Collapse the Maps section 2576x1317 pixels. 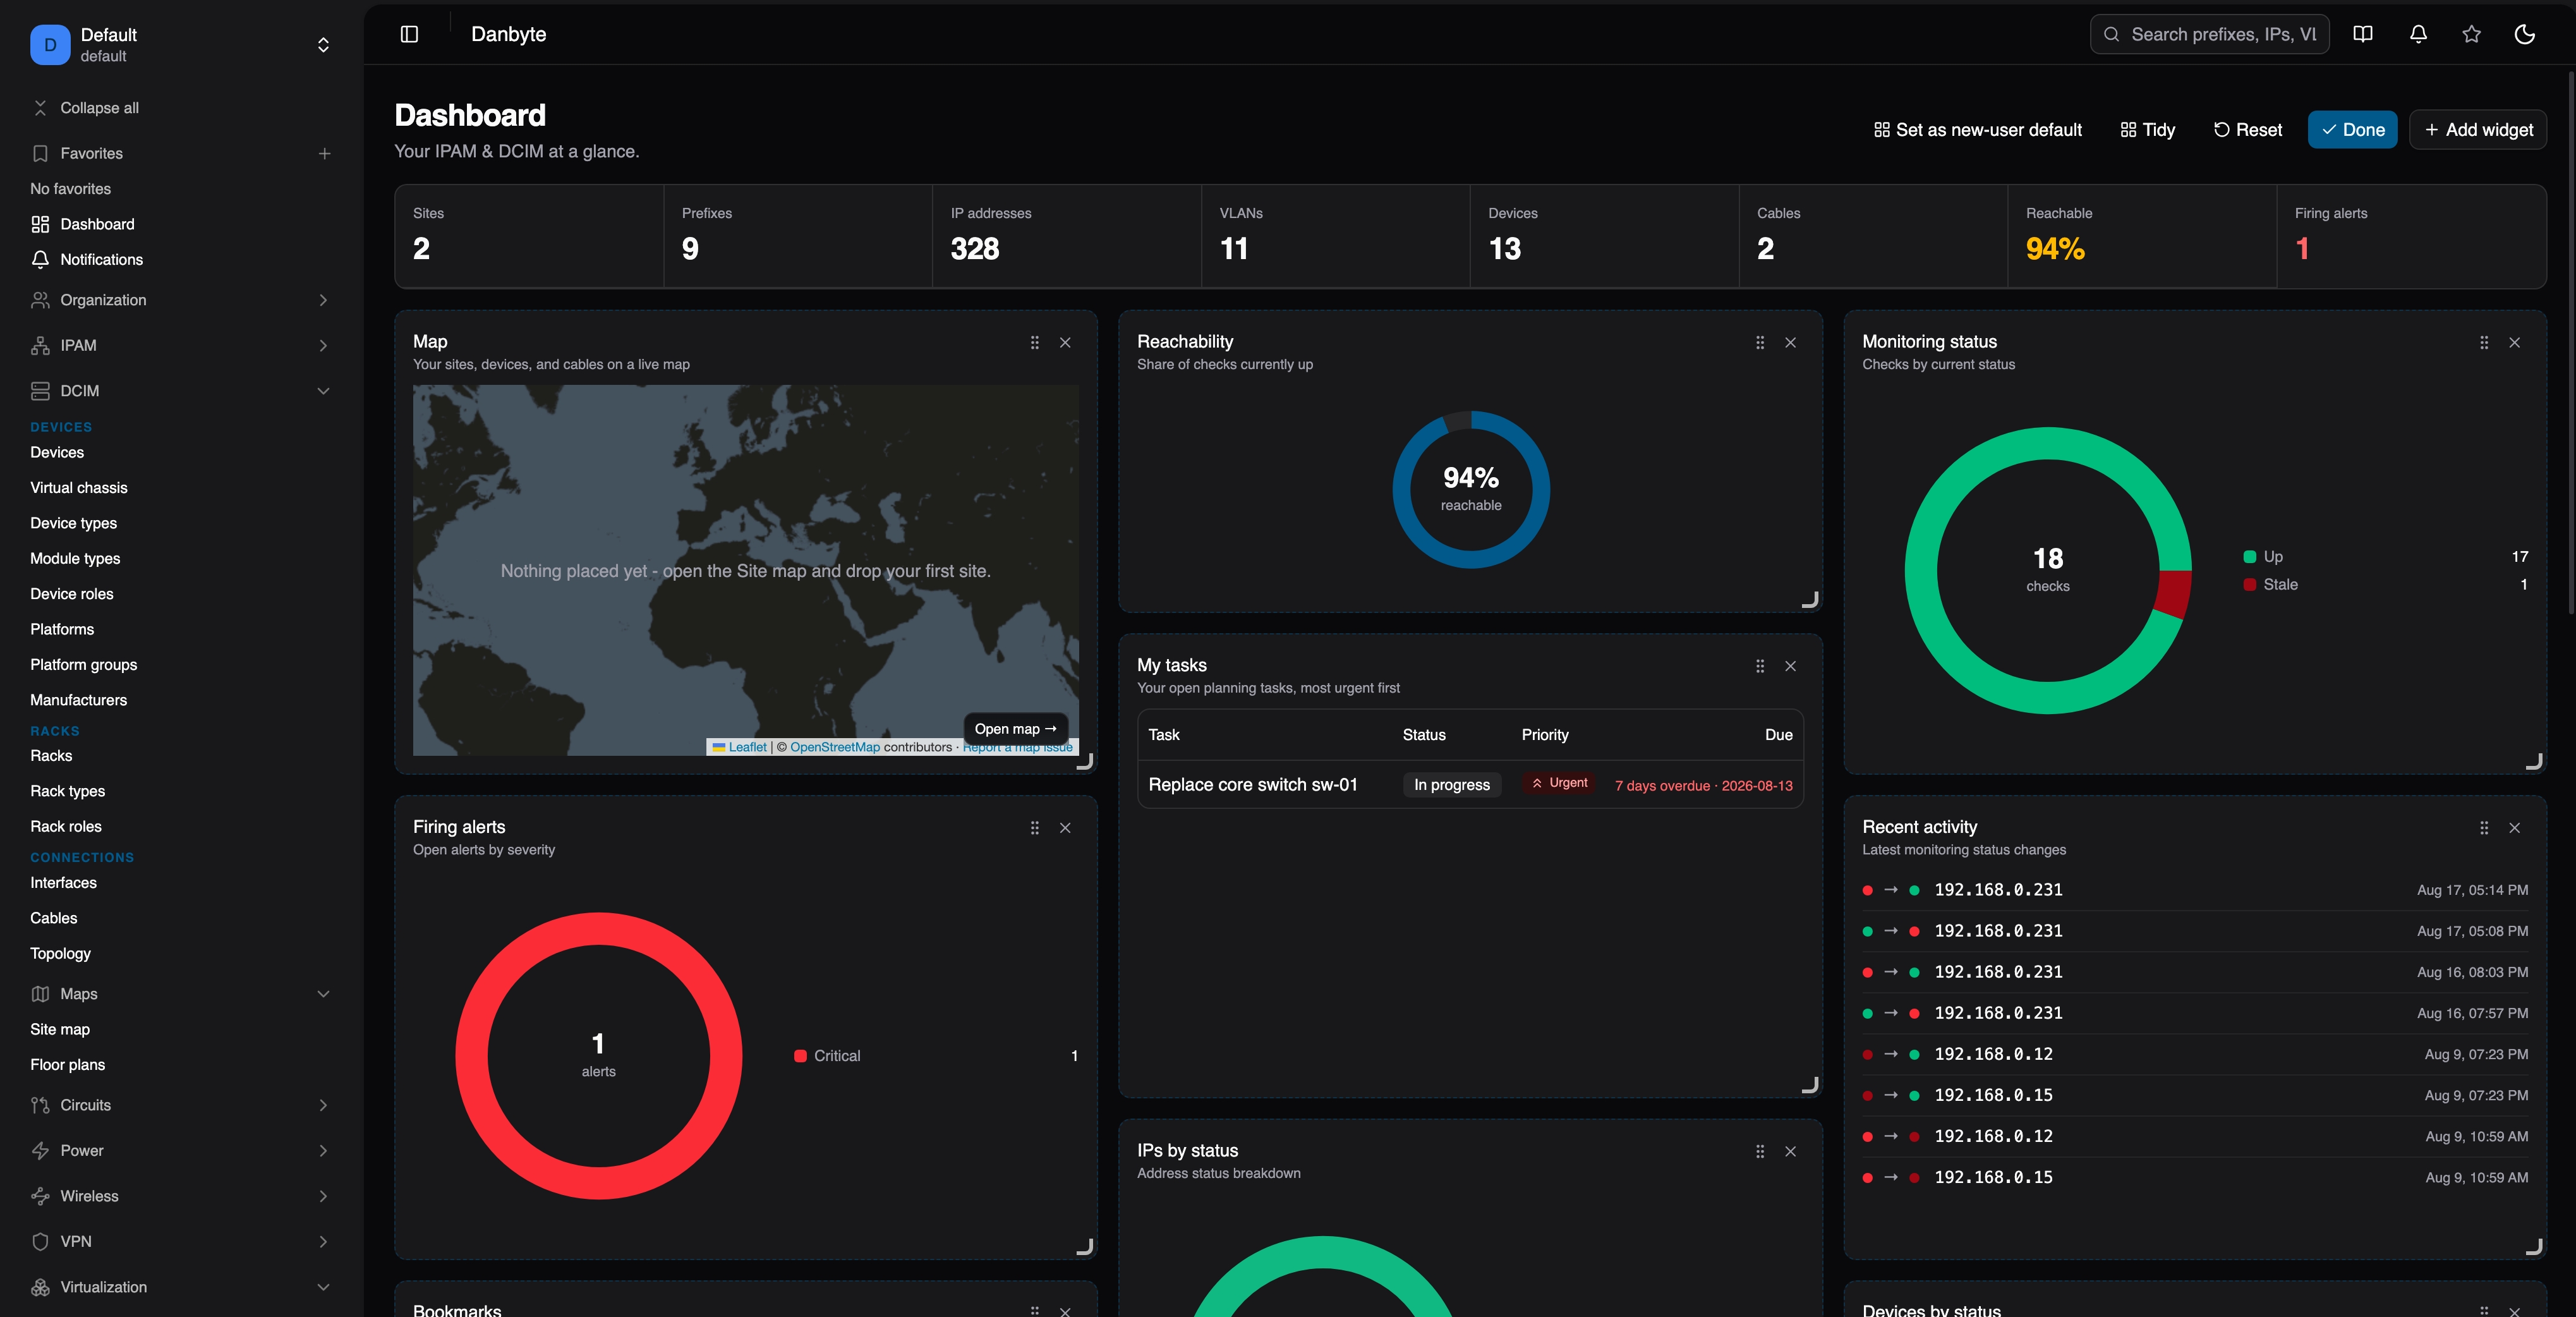(181, 994)
